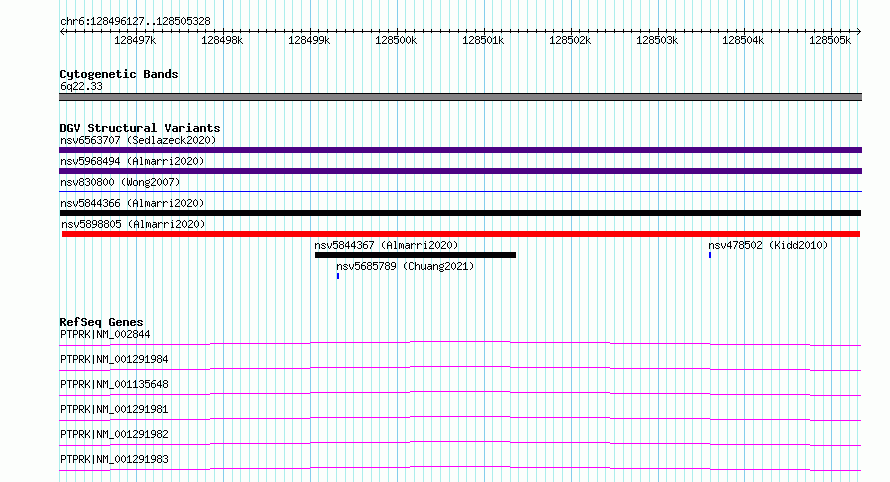890x482 pixels.
Task: Click the magenta PTPRK NM_001291982 gene line
Action: point(460,443)
